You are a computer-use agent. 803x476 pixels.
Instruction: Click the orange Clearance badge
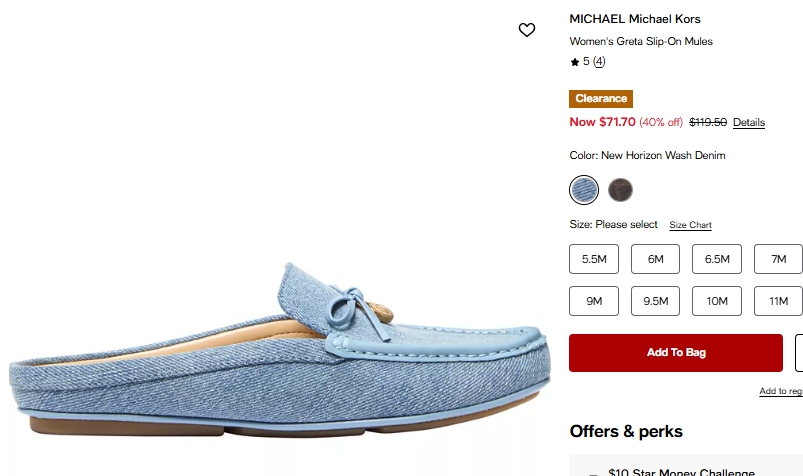point(601,99)
